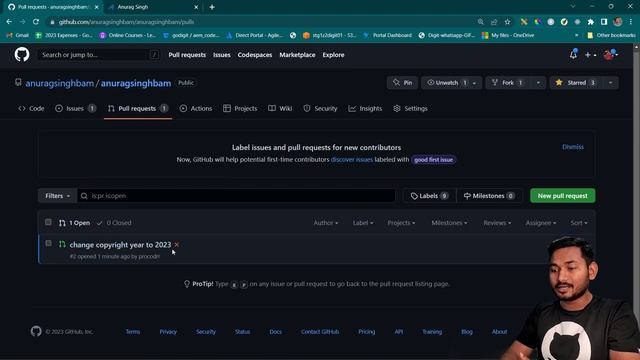Image resolution: width=640 pixels, height=360 pixels.
Task: Click New pull request button
Action: coord(562,196)
